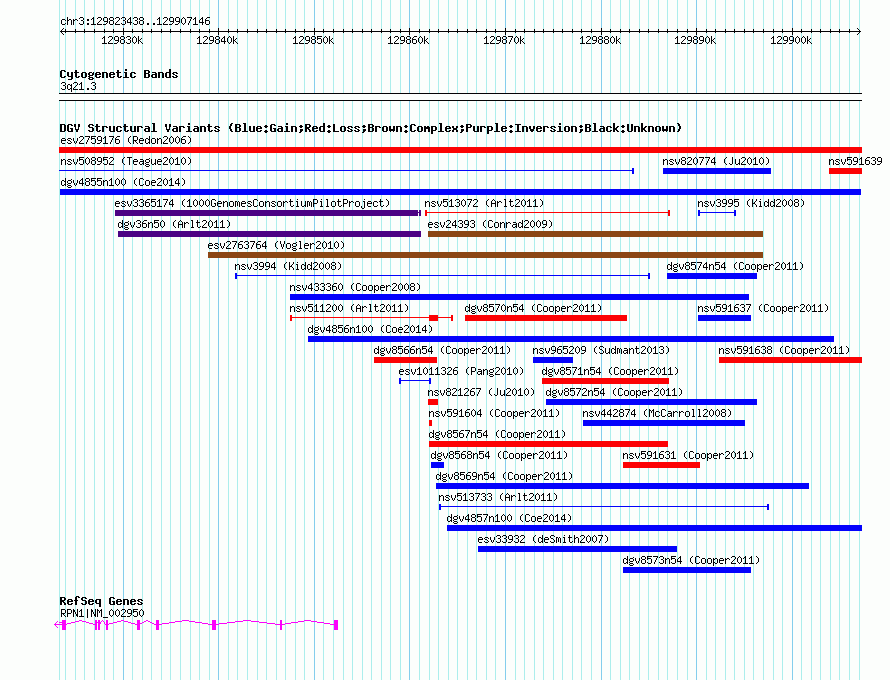Select the blue nsv591637 gain bar
The width and height of the screenshot is (890, 680).
[x=724, y=318]
